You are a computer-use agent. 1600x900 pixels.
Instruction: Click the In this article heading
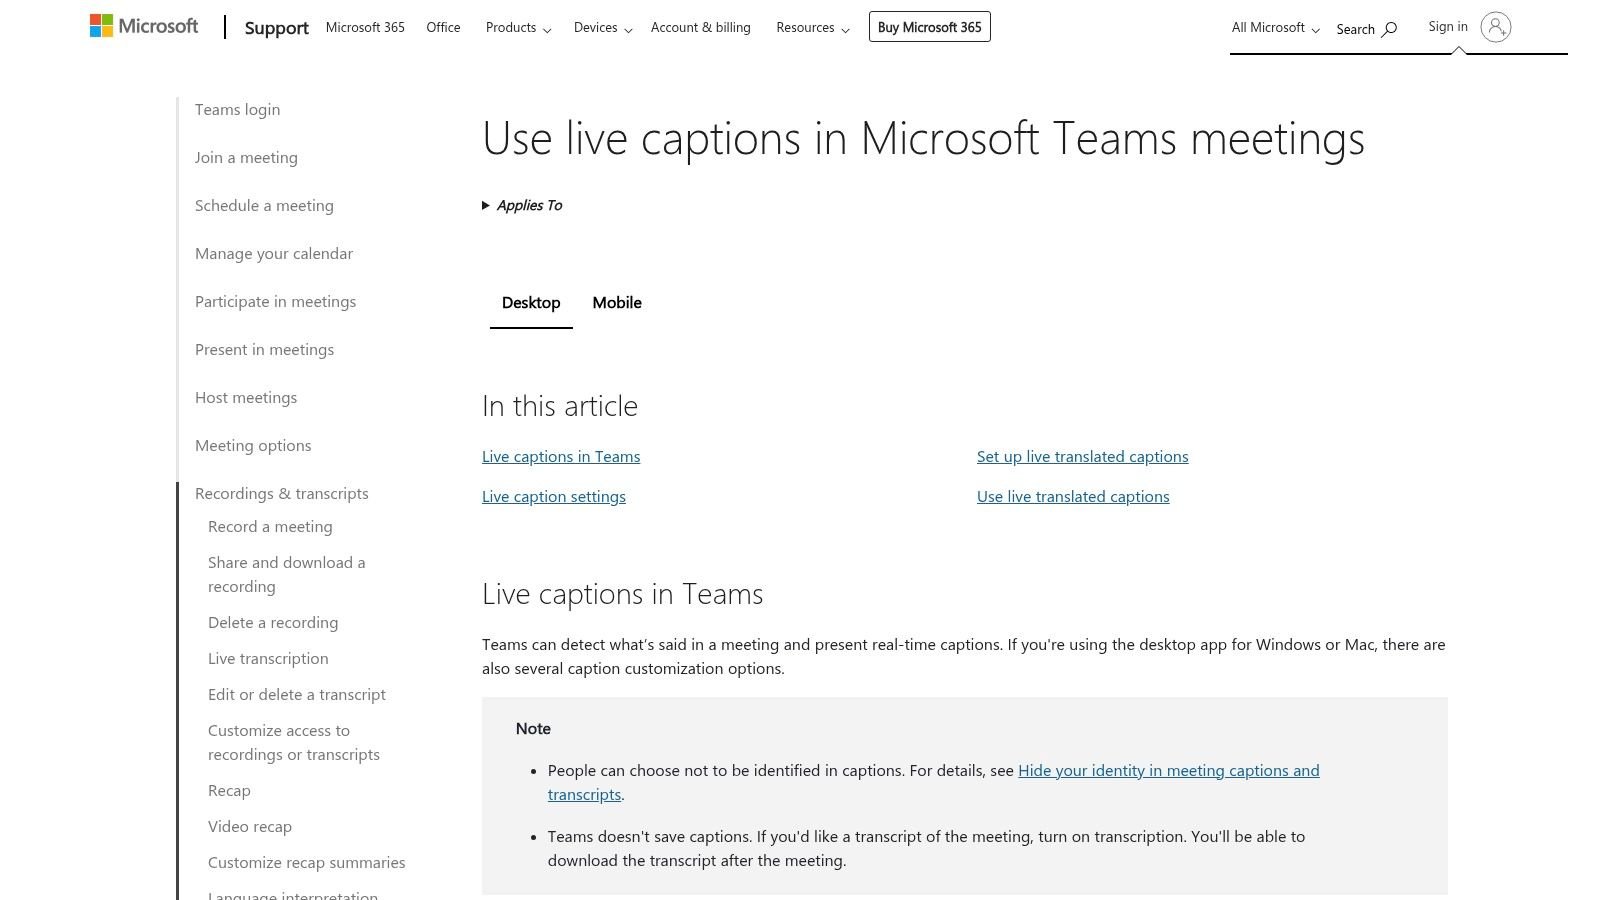coord(560,406)
